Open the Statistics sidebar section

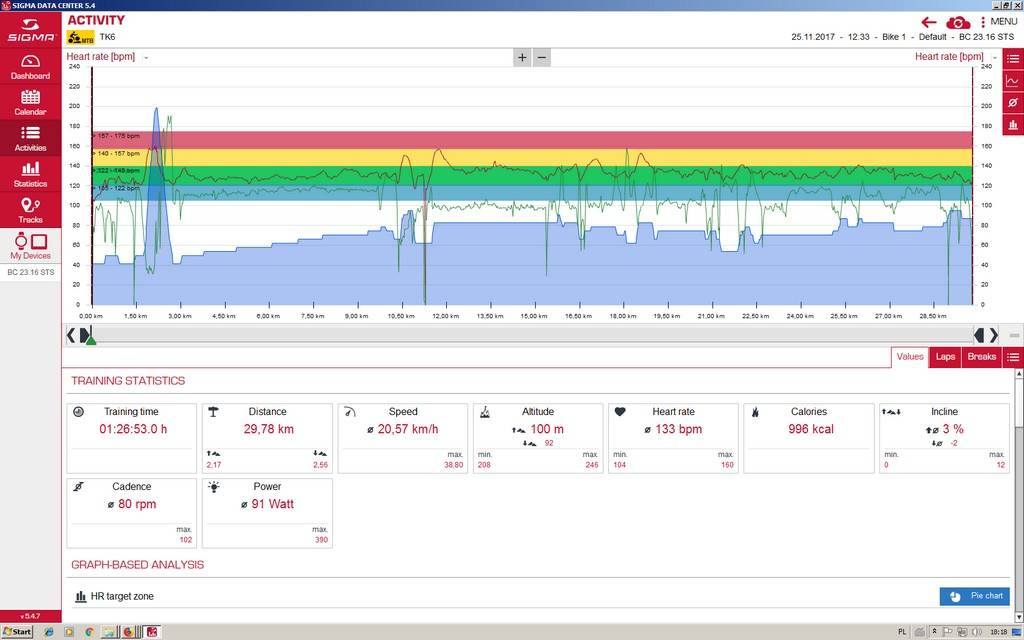point(30,175)
